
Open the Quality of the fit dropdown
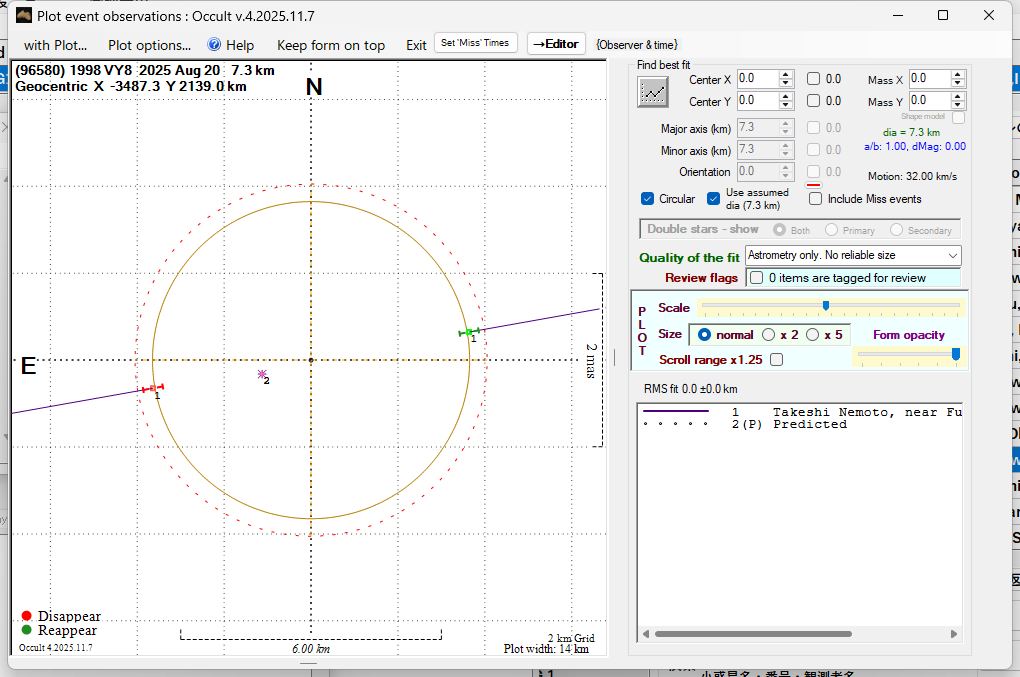(x=853, y=256)
